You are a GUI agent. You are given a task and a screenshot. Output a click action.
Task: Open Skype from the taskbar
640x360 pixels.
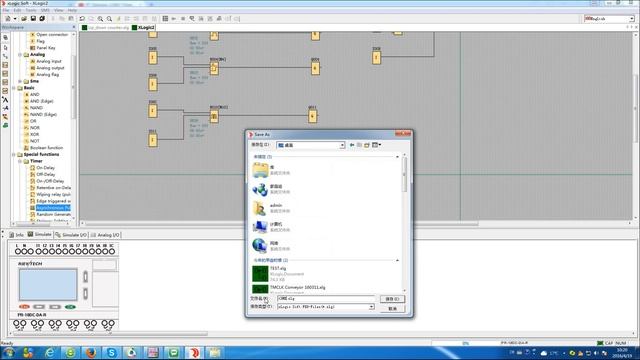[x=111, y=353]
